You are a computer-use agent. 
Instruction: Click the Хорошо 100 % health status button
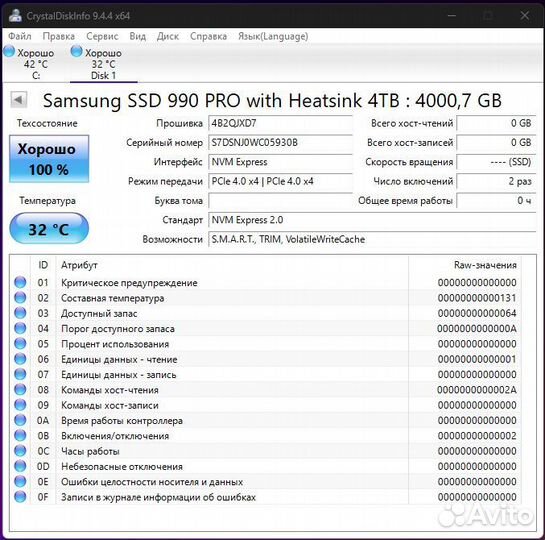(x=49, y=159)
